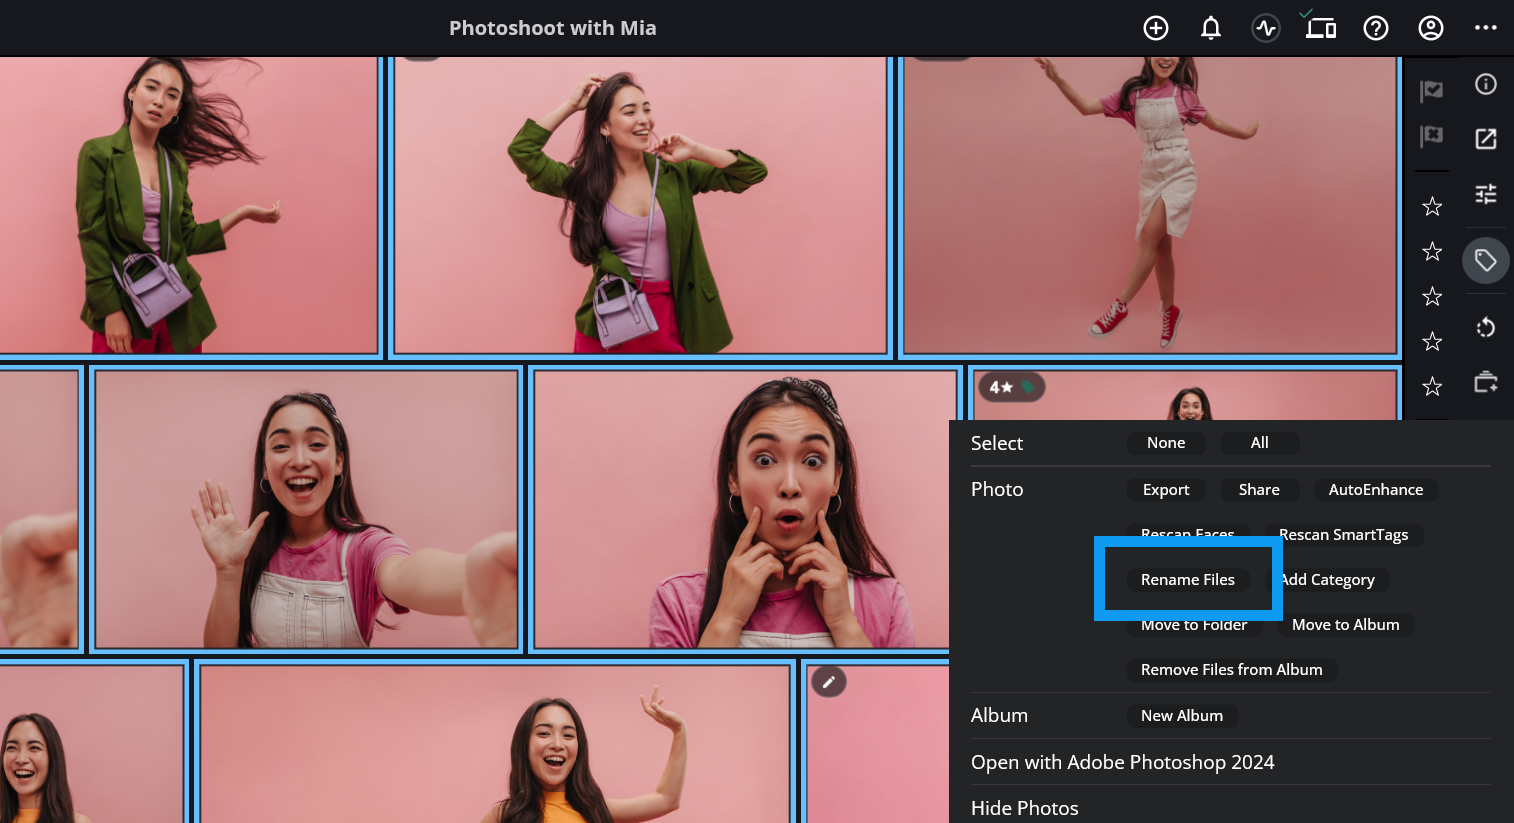Toggle the reject flag (x flag)
Viewport: 1514px width, 823px height.
pos(1432,135)
